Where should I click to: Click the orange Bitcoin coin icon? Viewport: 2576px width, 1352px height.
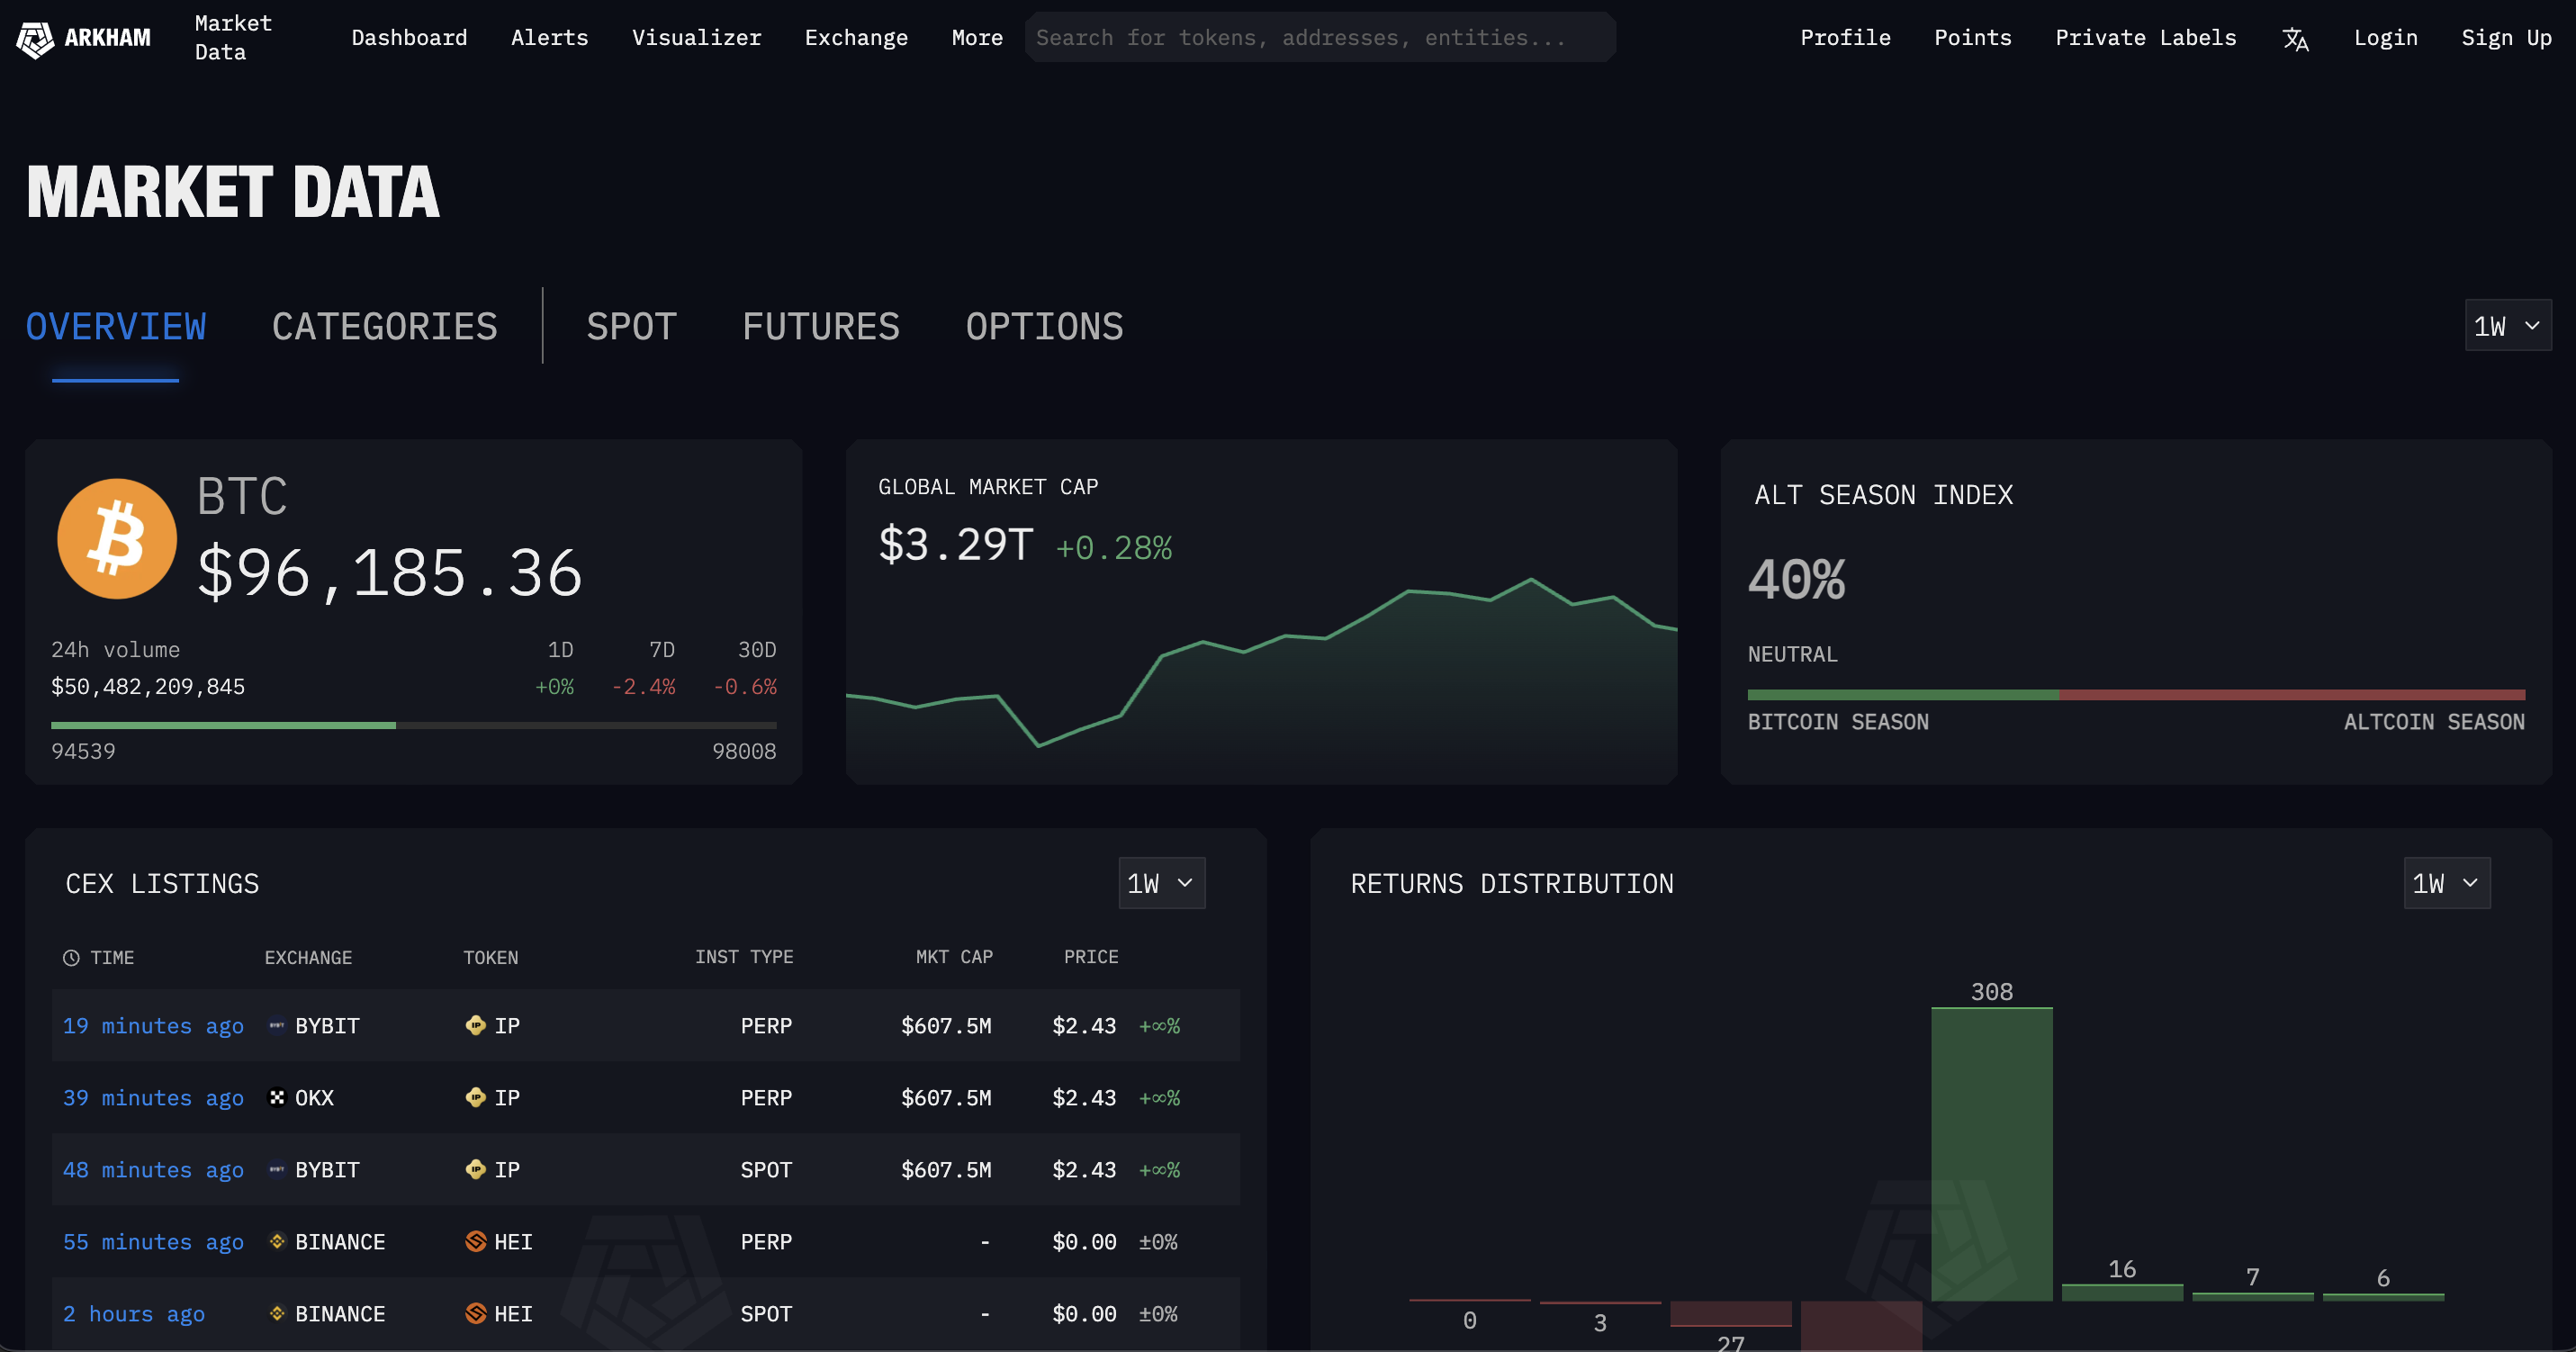(117, 539)
